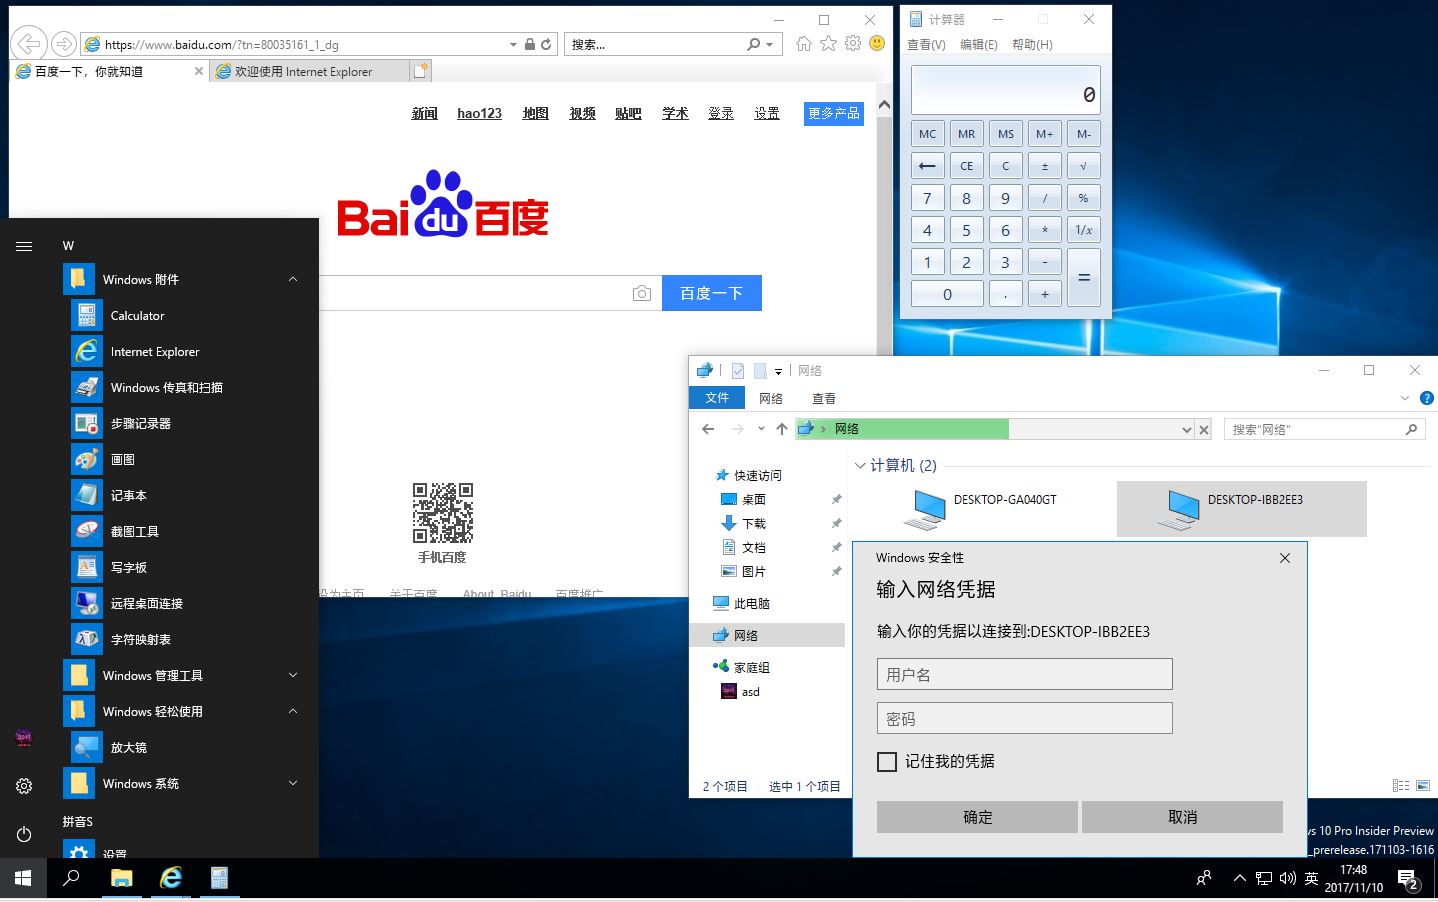Expand the Windows 管理工具 folder
Screen dimensions: 1438x902
(x=293, y=675)
